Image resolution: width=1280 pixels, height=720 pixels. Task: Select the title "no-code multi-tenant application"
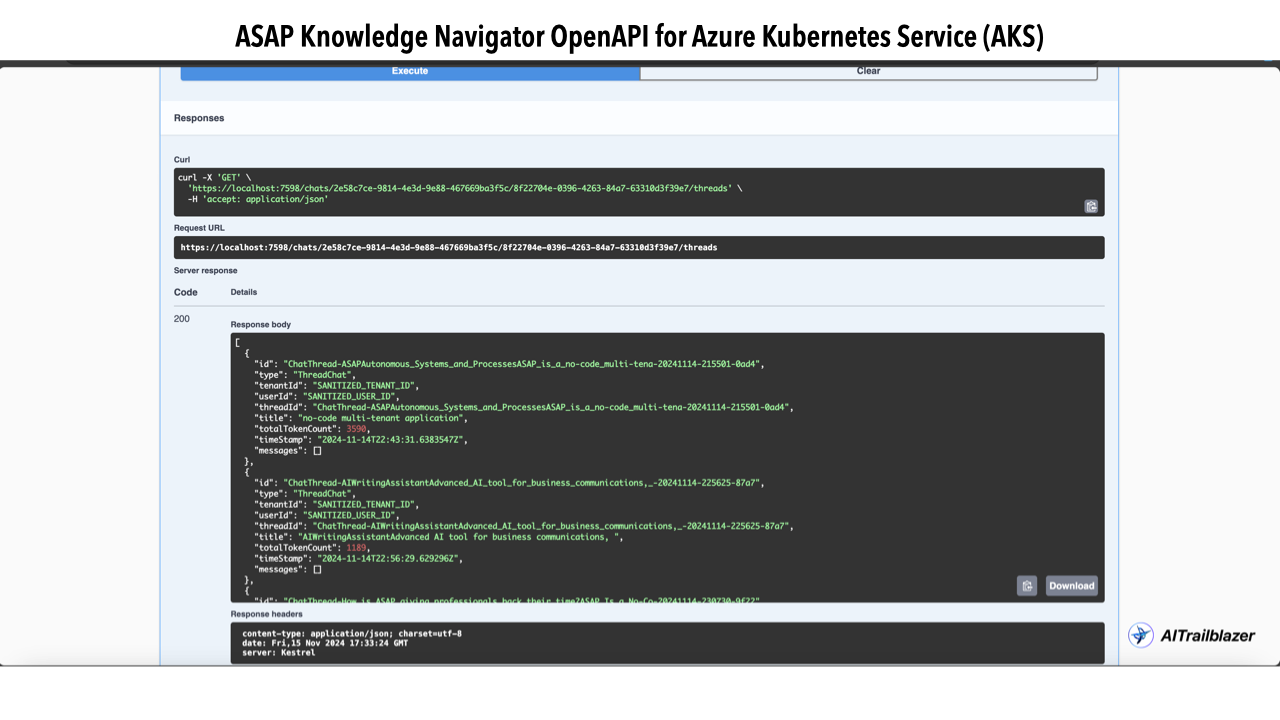[x=381, y=418]
